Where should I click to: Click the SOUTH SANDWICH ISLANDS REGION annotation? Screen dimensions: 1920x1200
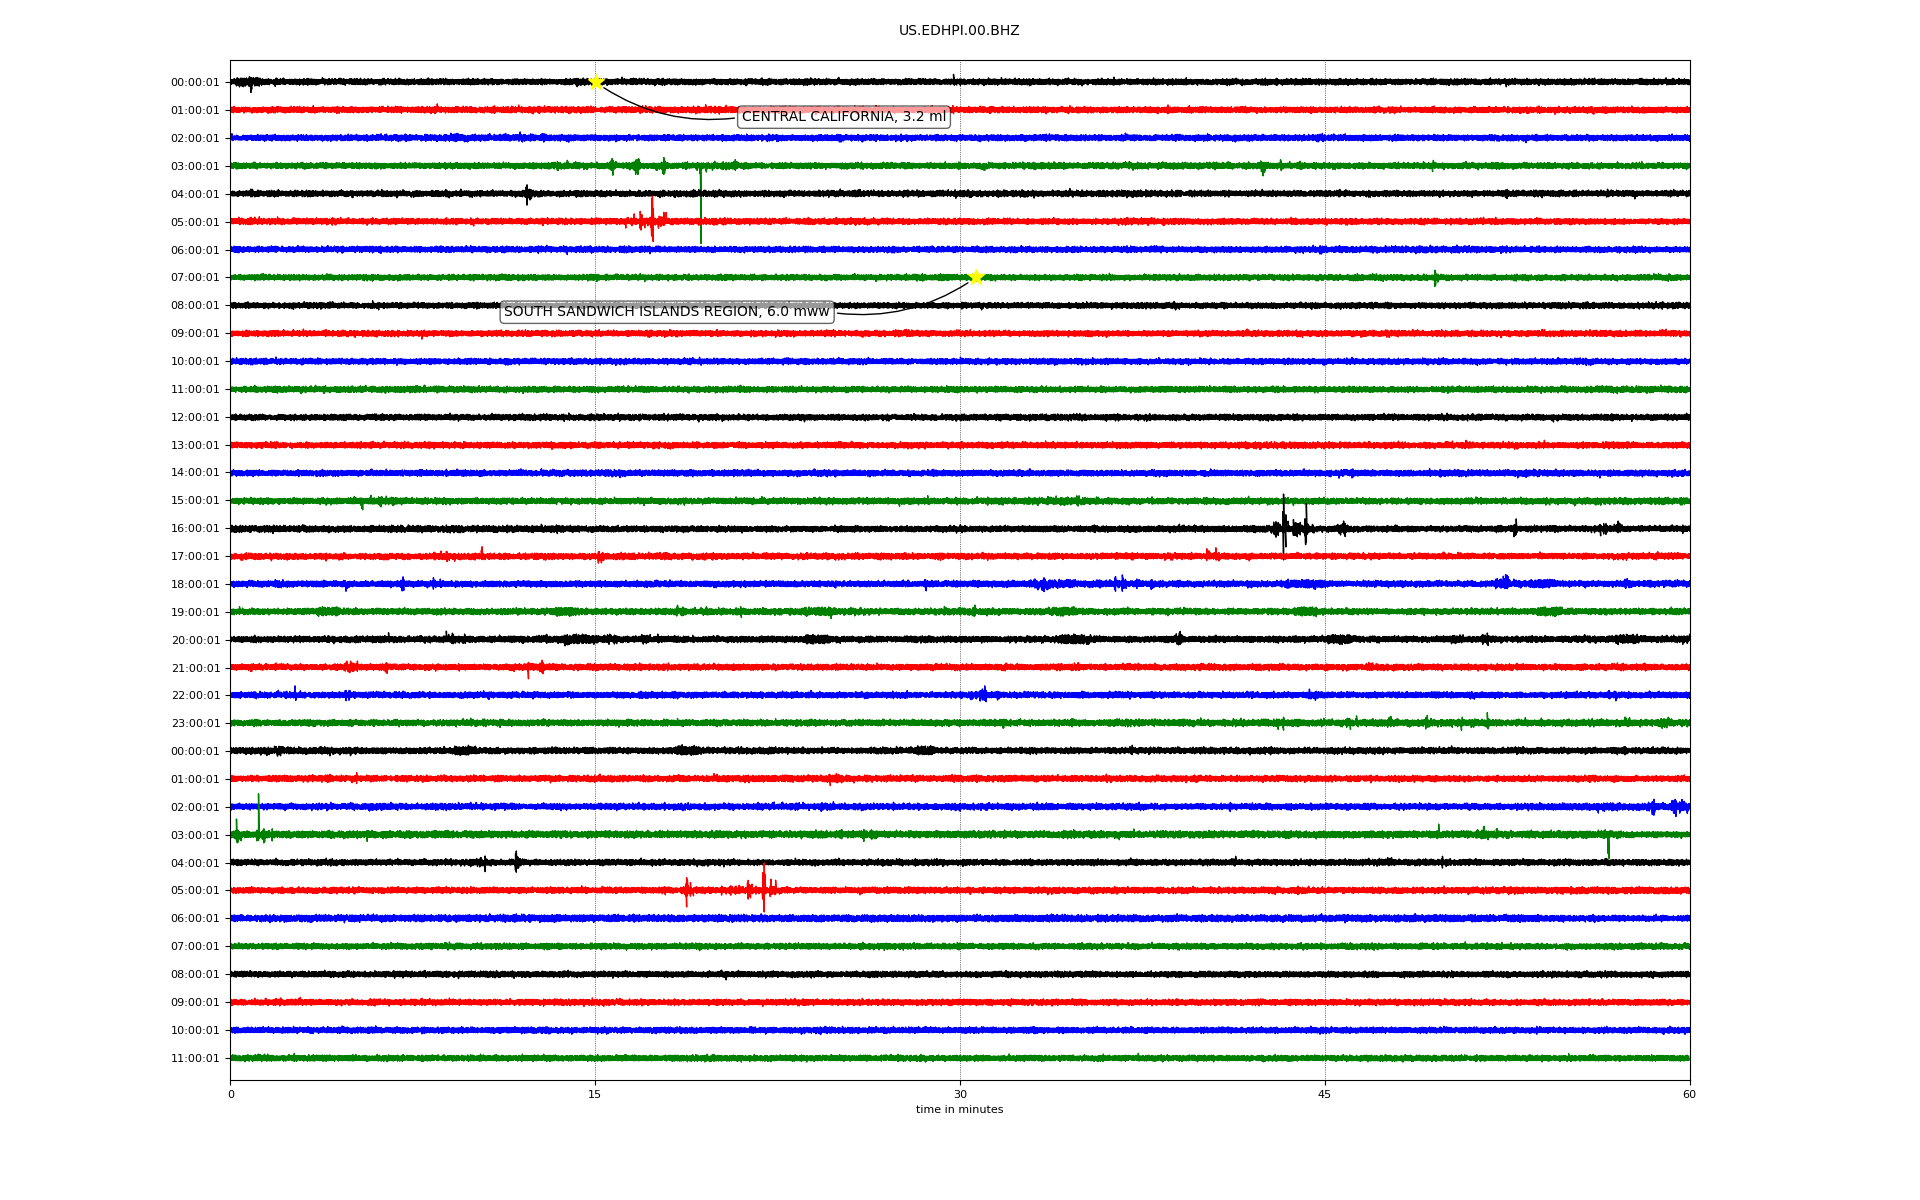(x=667, y=312)
